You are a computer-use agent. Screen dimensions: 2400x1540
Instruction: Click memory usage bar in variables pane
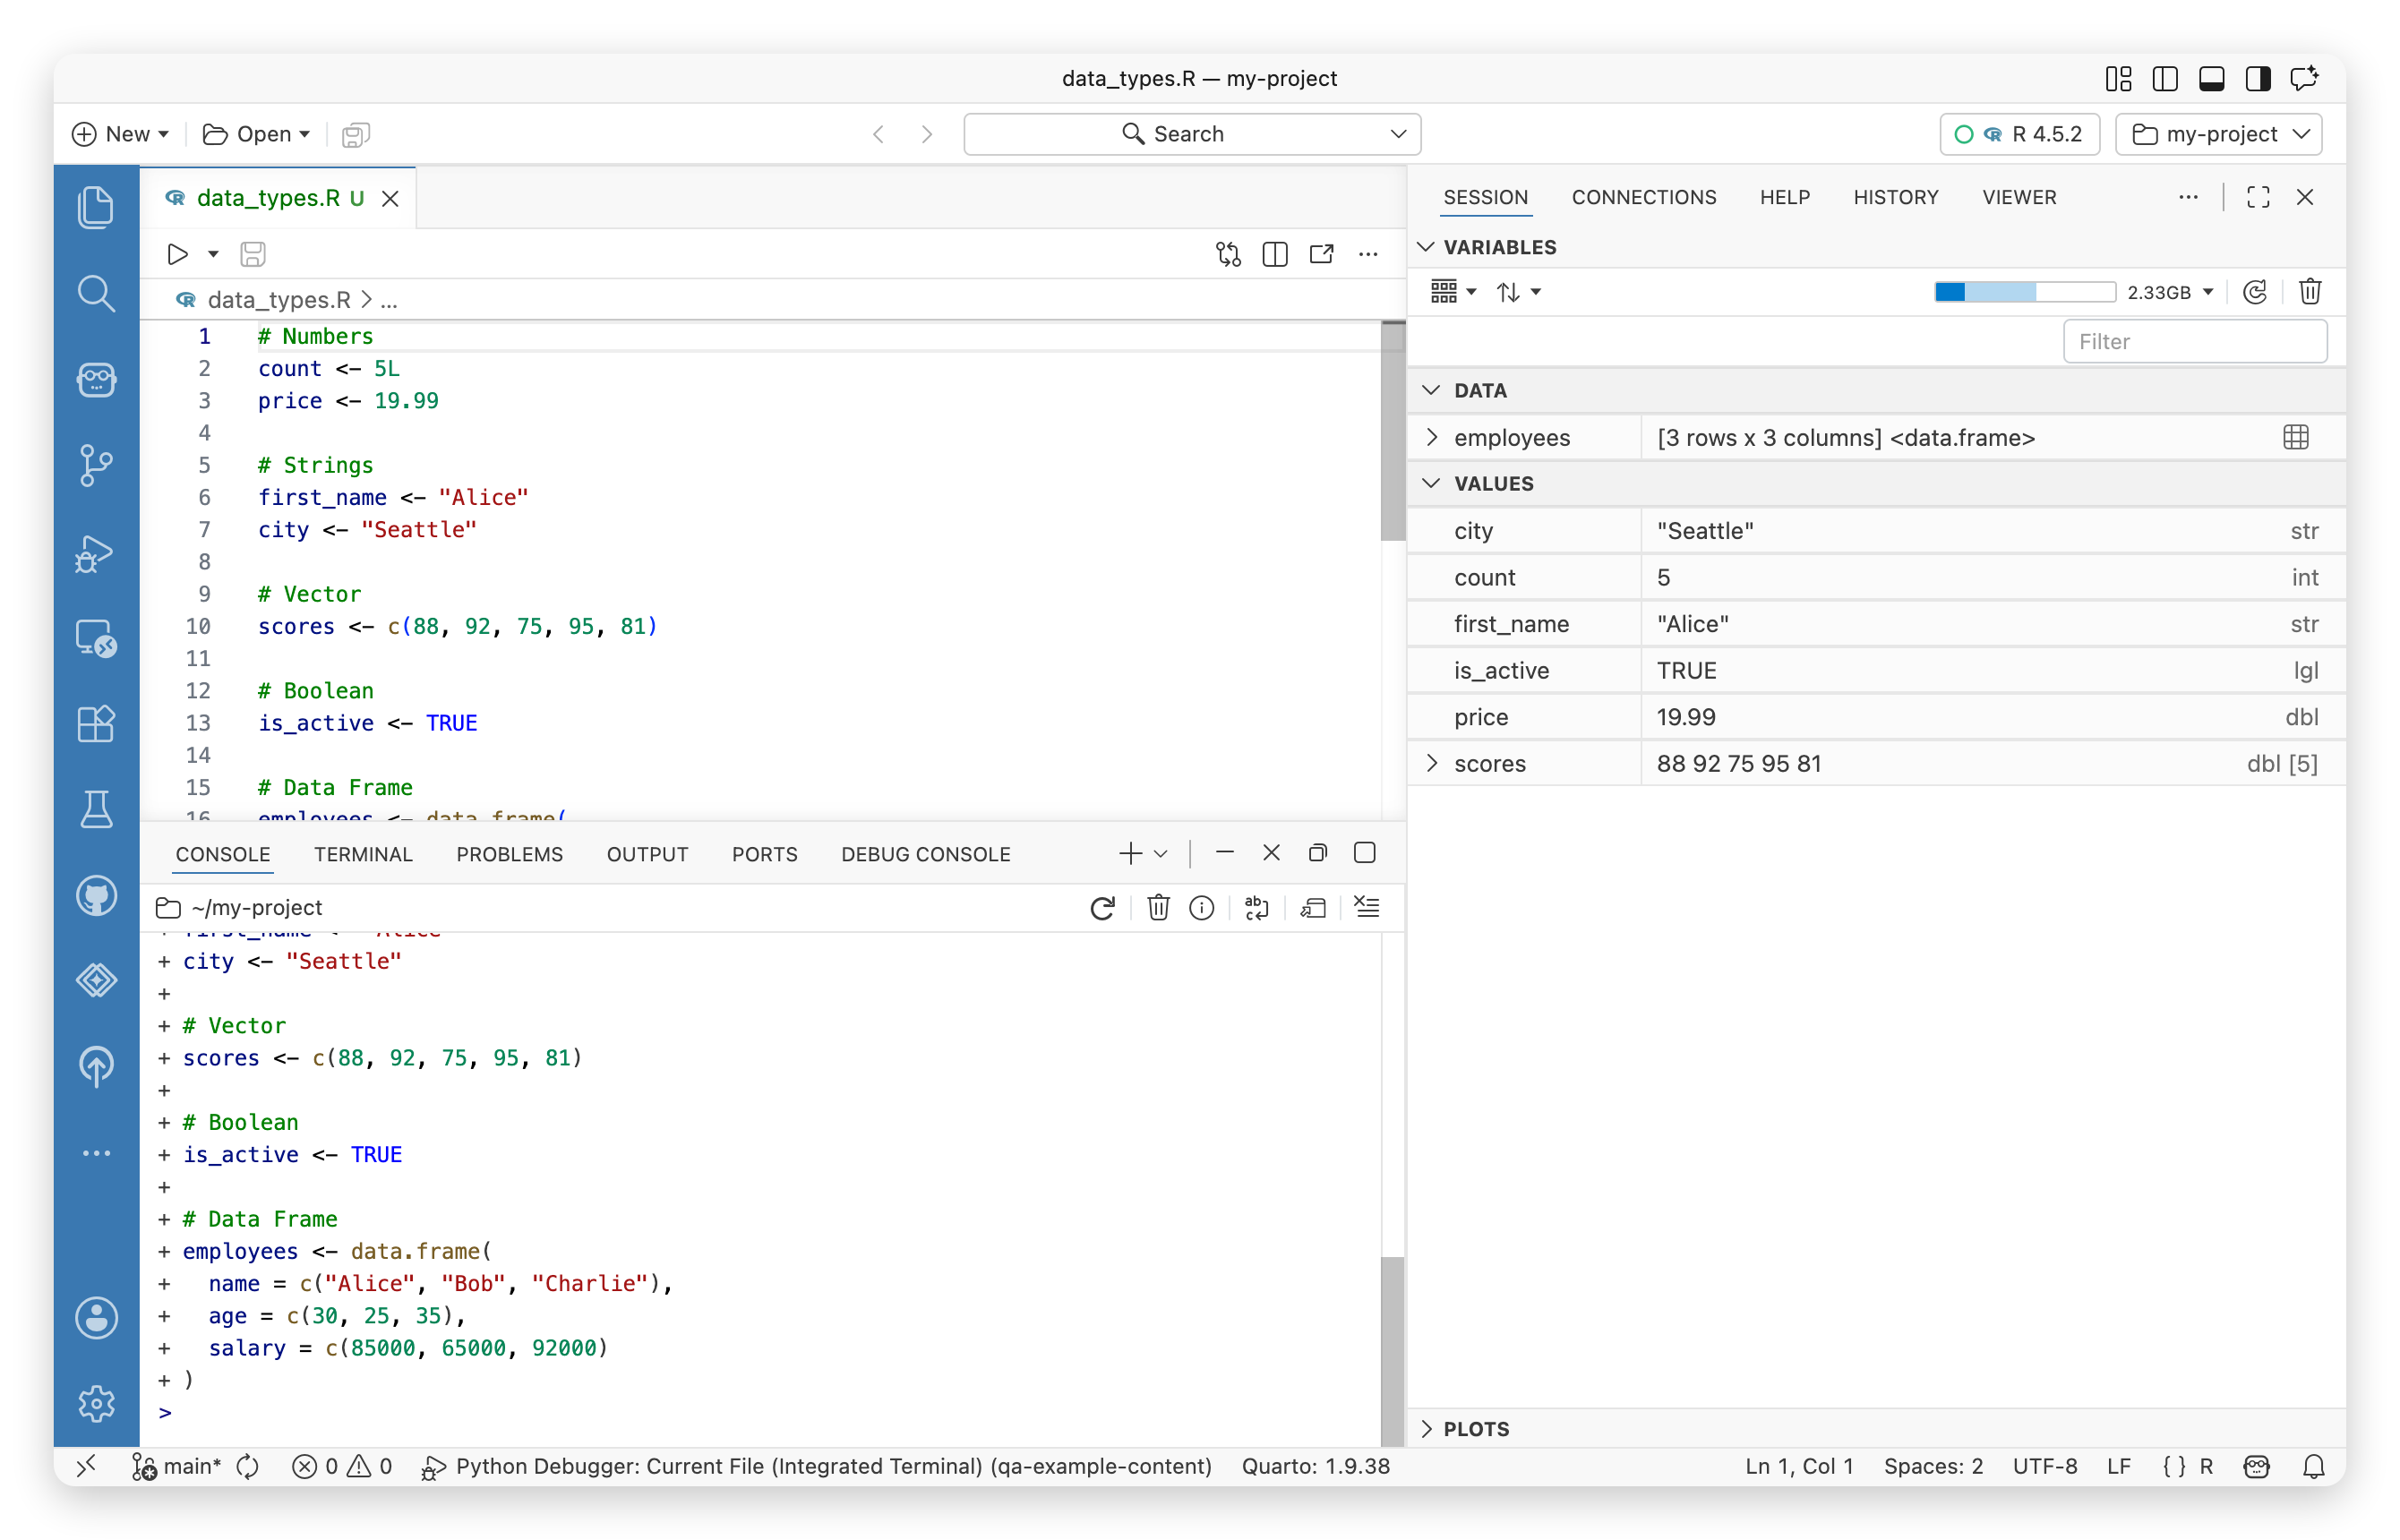tap(2024, 292)
